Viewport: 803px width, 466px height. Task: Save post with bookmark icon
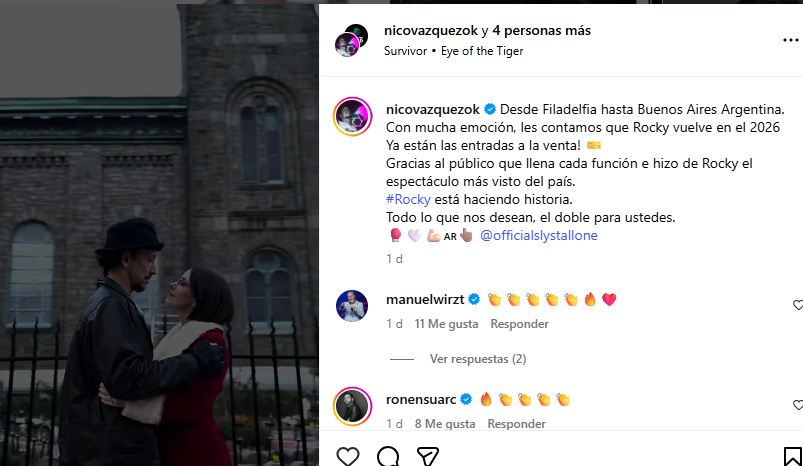pyautogui.click(x=792, y=456)
